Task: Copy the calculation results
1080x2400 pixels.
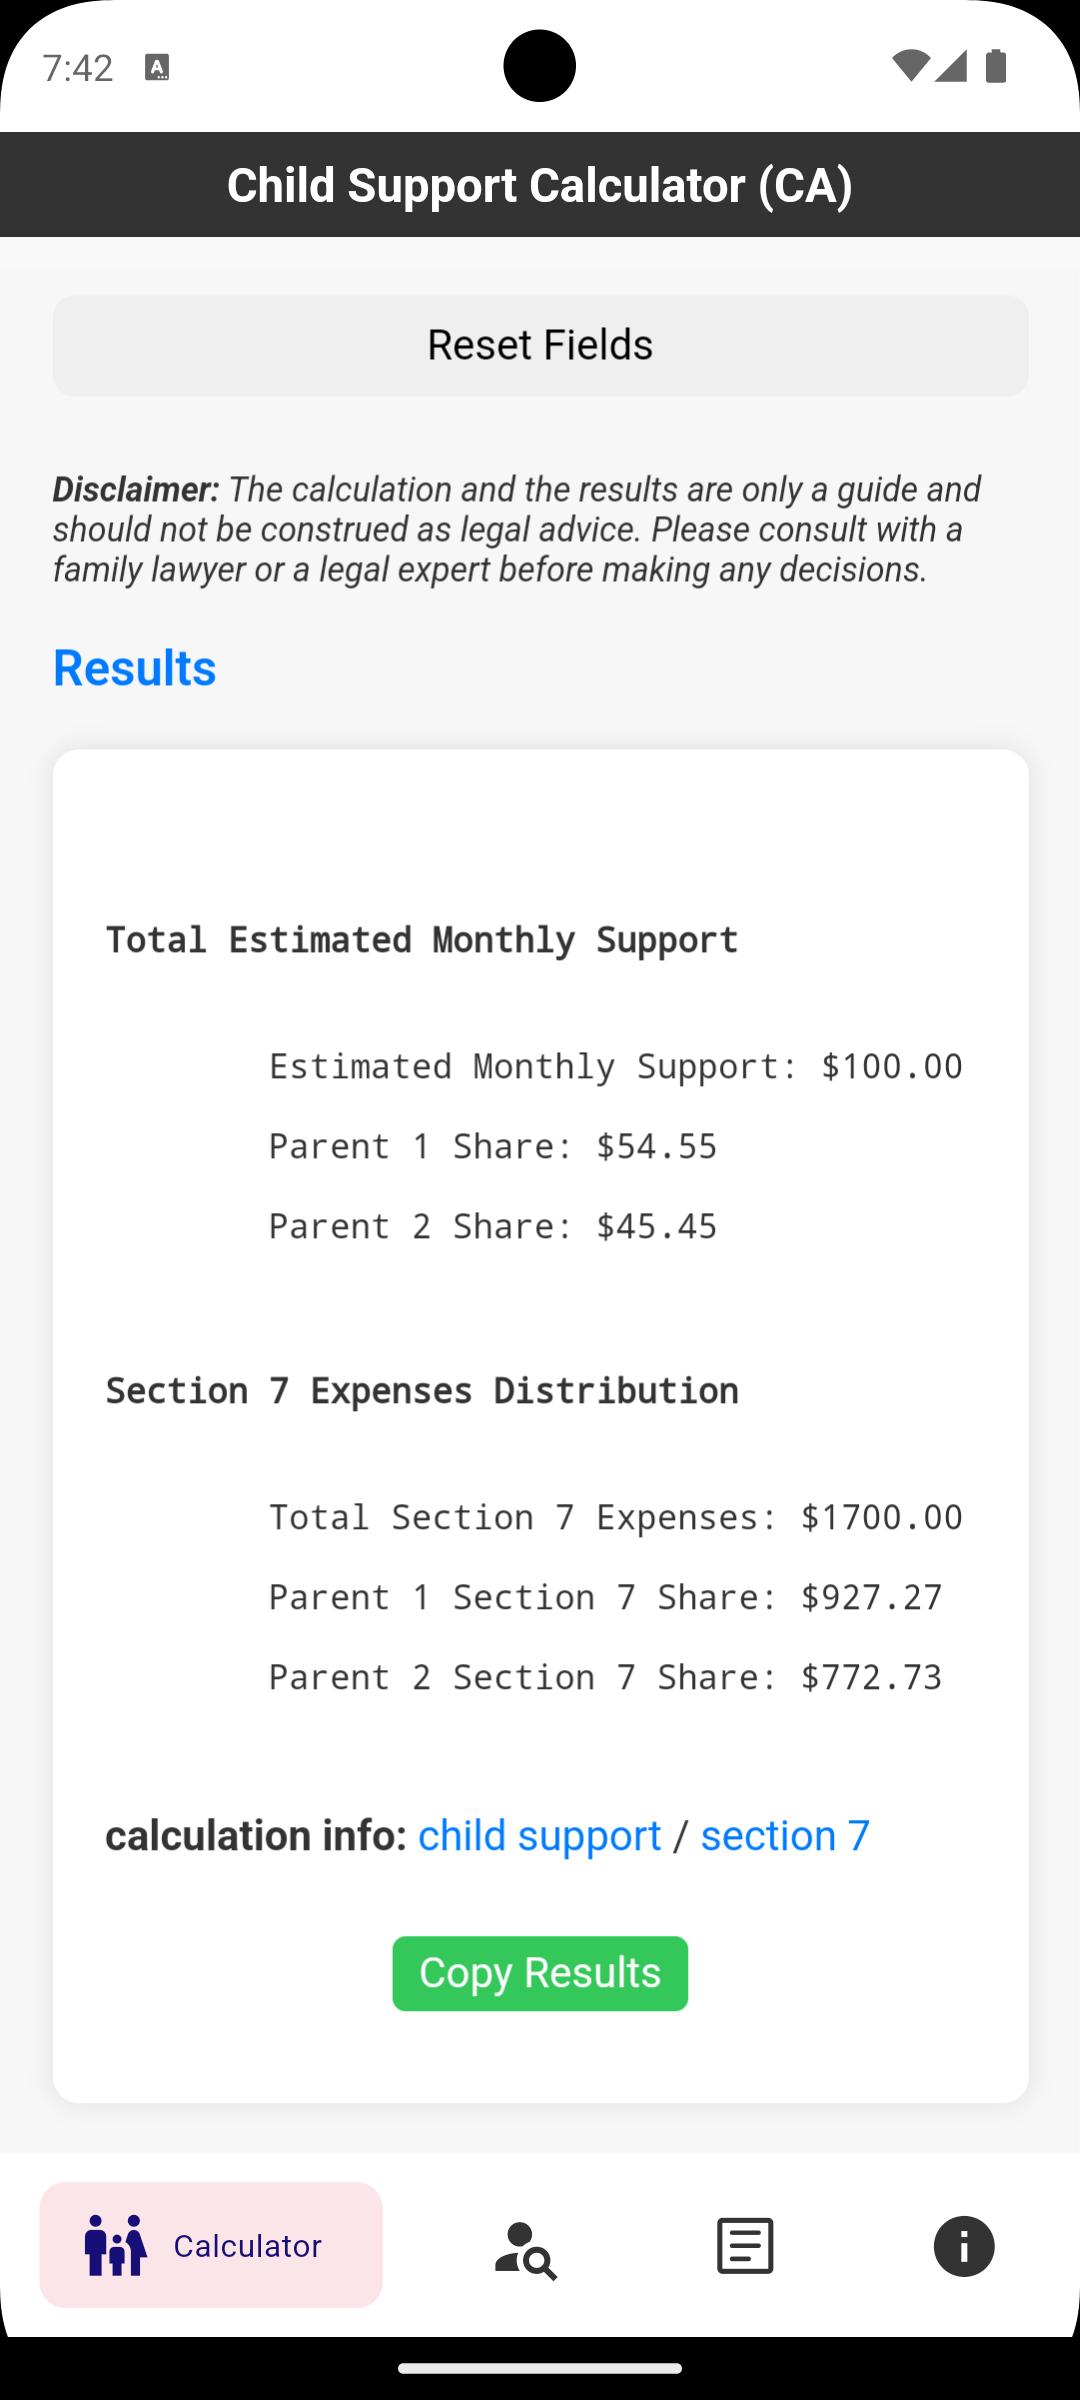Action: click(x=540, y=1973)
